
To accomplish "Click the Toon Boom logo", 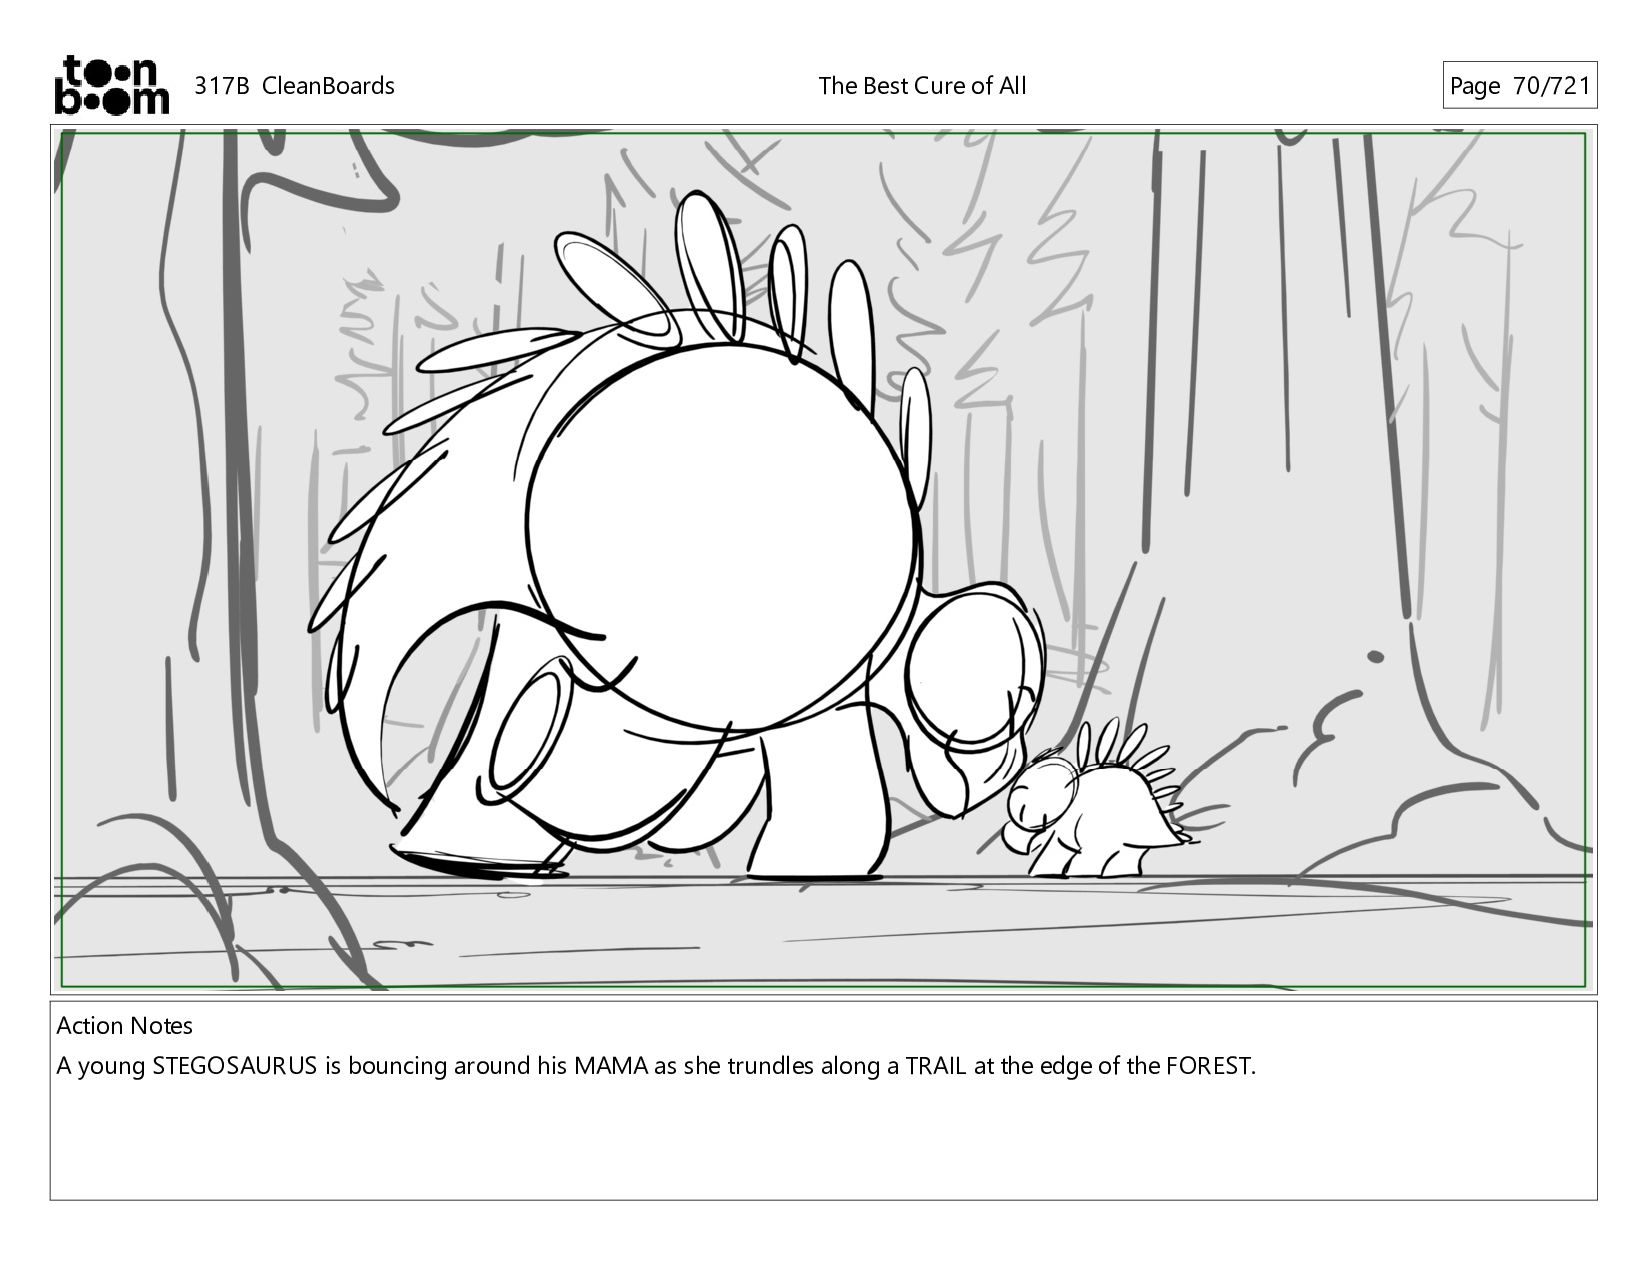I will [111, 85].
